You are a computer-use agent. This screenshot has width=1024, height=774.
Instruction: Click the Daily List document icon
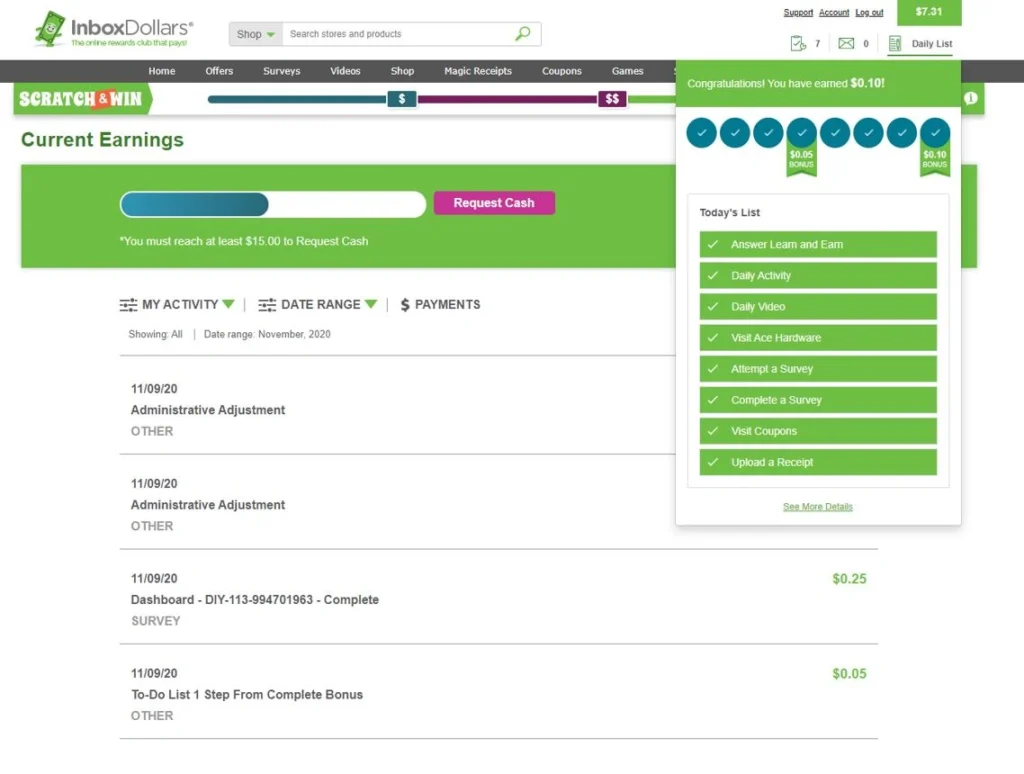[x=895, y=44]
